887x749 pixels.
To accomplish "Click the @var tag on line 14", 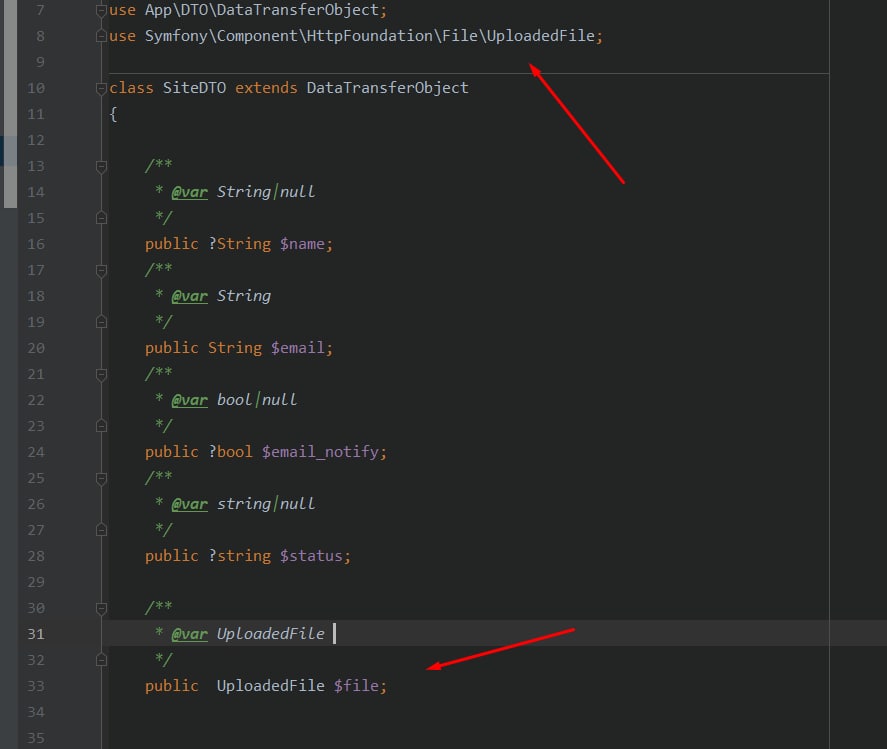I will [190, 192].
